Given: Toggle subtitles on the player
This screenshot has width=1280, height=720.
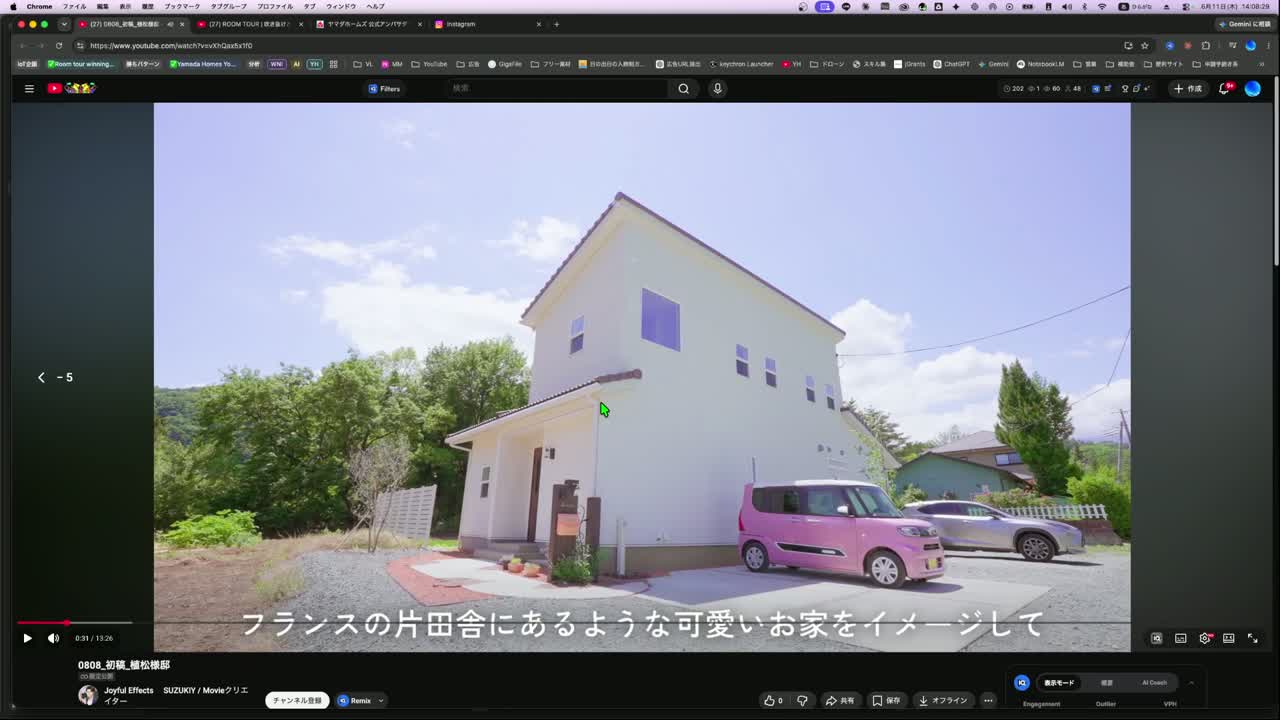Looking at the screenshot, I should click(1181, 638).
